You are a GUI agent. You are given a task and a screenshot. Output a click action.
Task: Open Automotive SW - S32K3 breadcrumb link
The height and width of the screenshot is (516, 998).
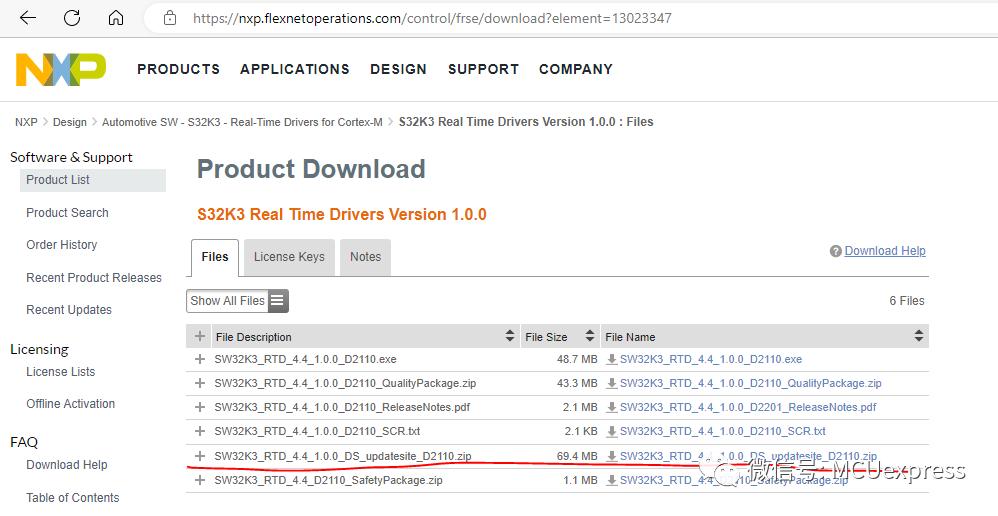(242, 122)
